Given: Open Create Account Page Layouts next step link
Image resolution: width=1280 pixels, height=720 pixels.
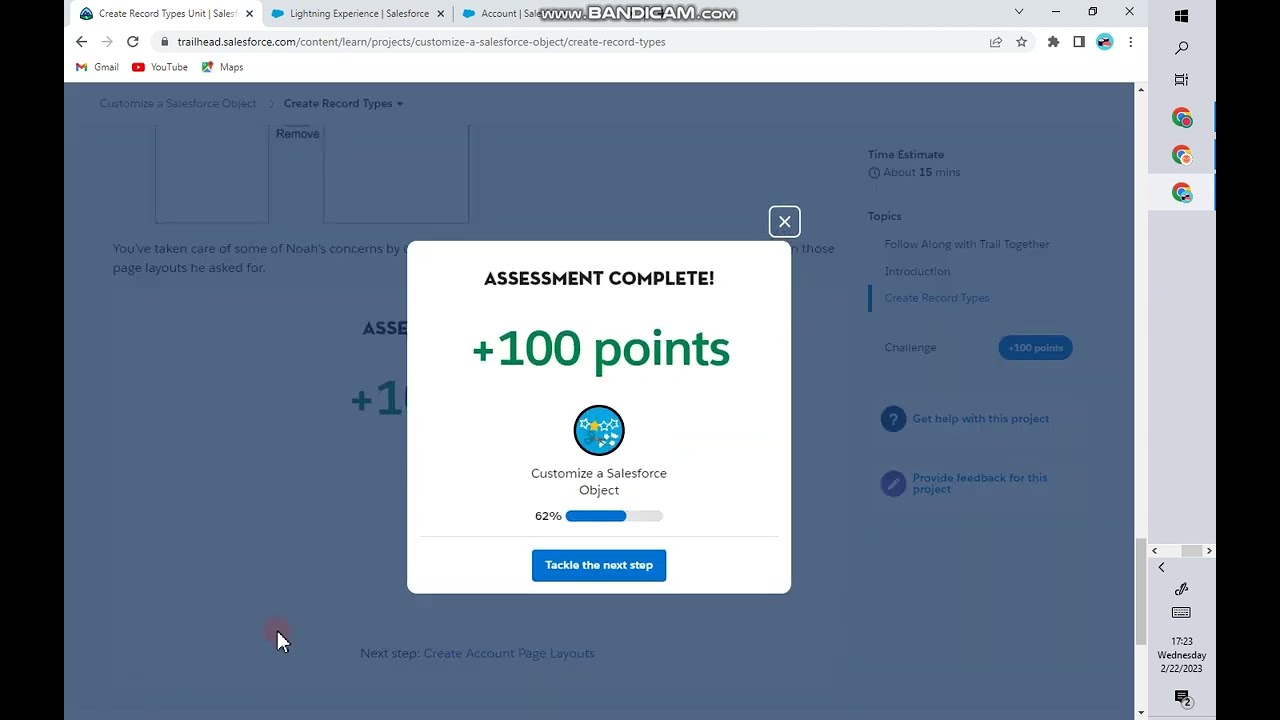Looking at the screenshot, I should (x=509, y=653).
